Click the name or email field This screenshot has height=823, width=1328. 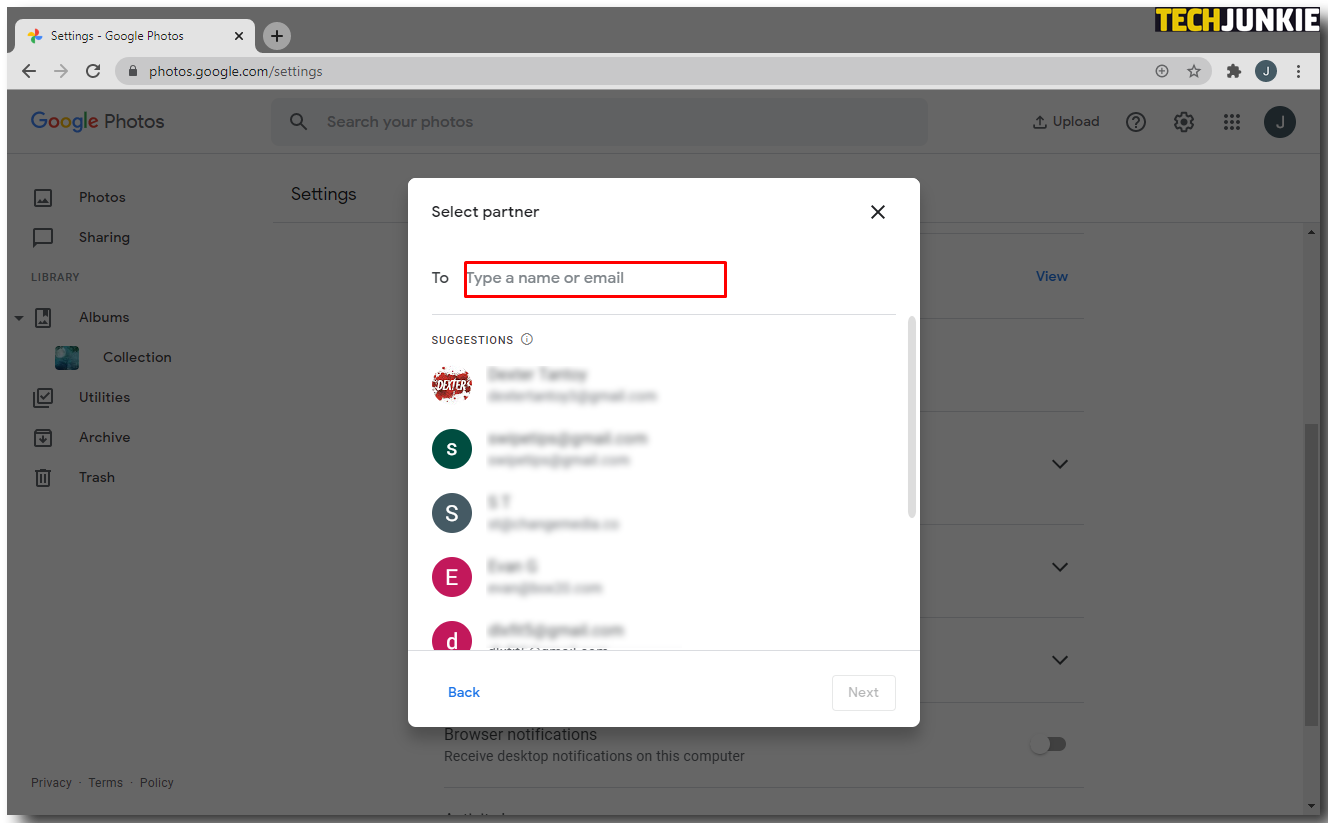click(x=595, y=278)
